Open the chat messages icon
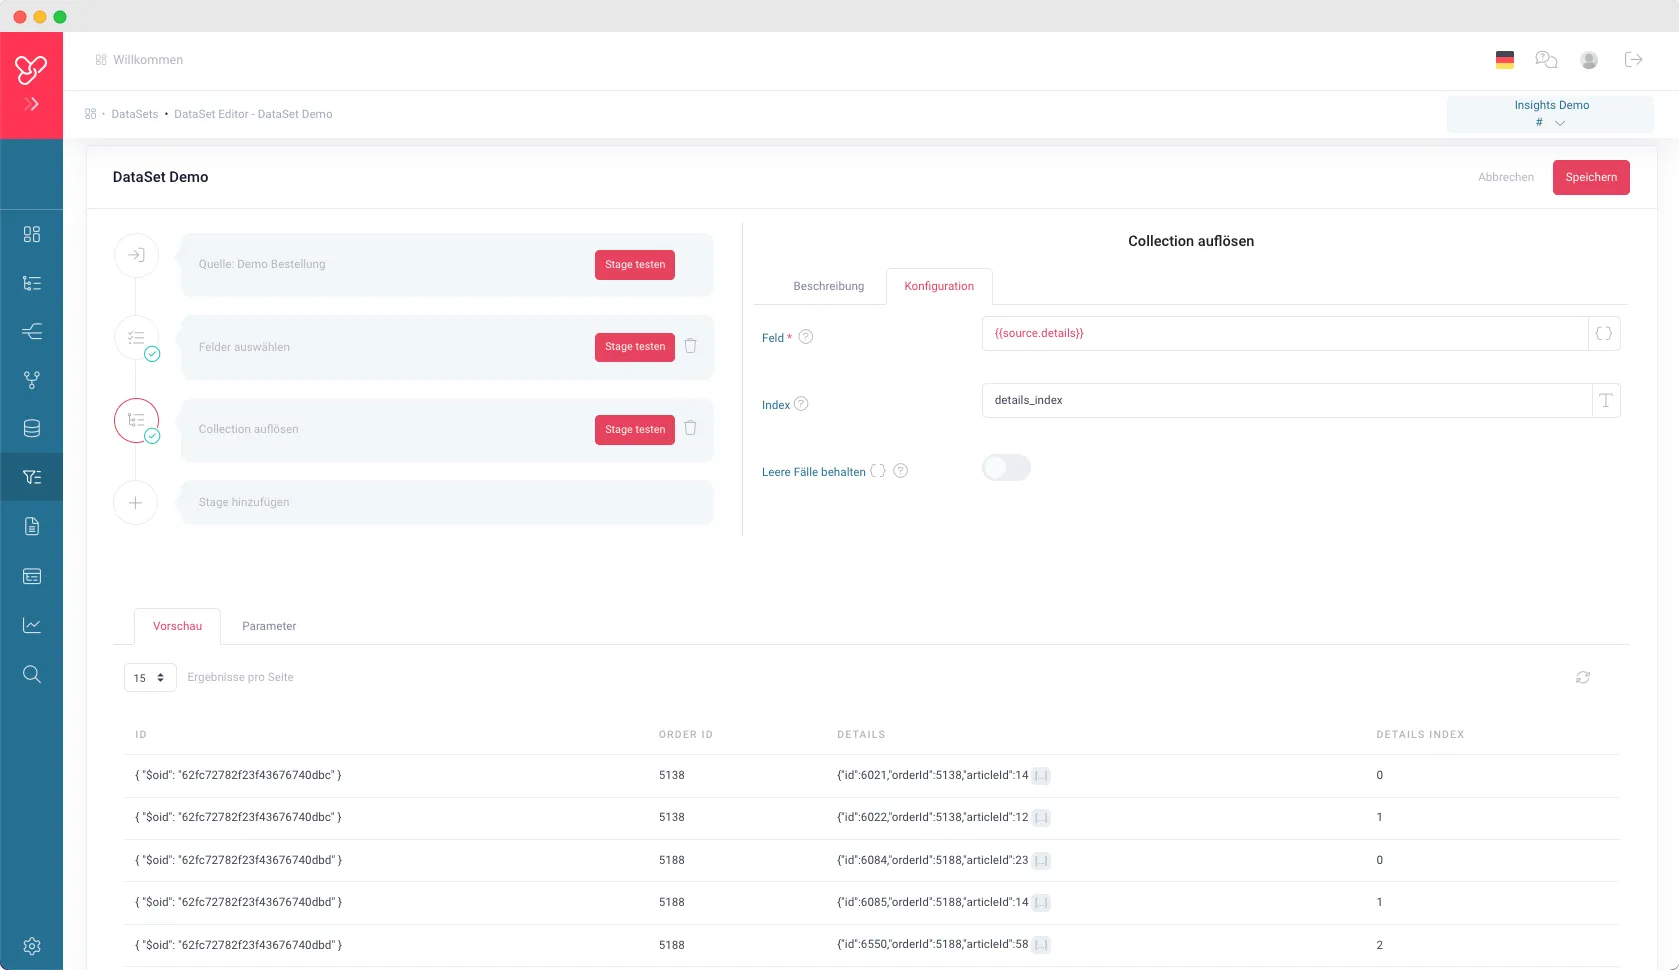This screenshot has width=1679, height=970. click(1547, 60)
